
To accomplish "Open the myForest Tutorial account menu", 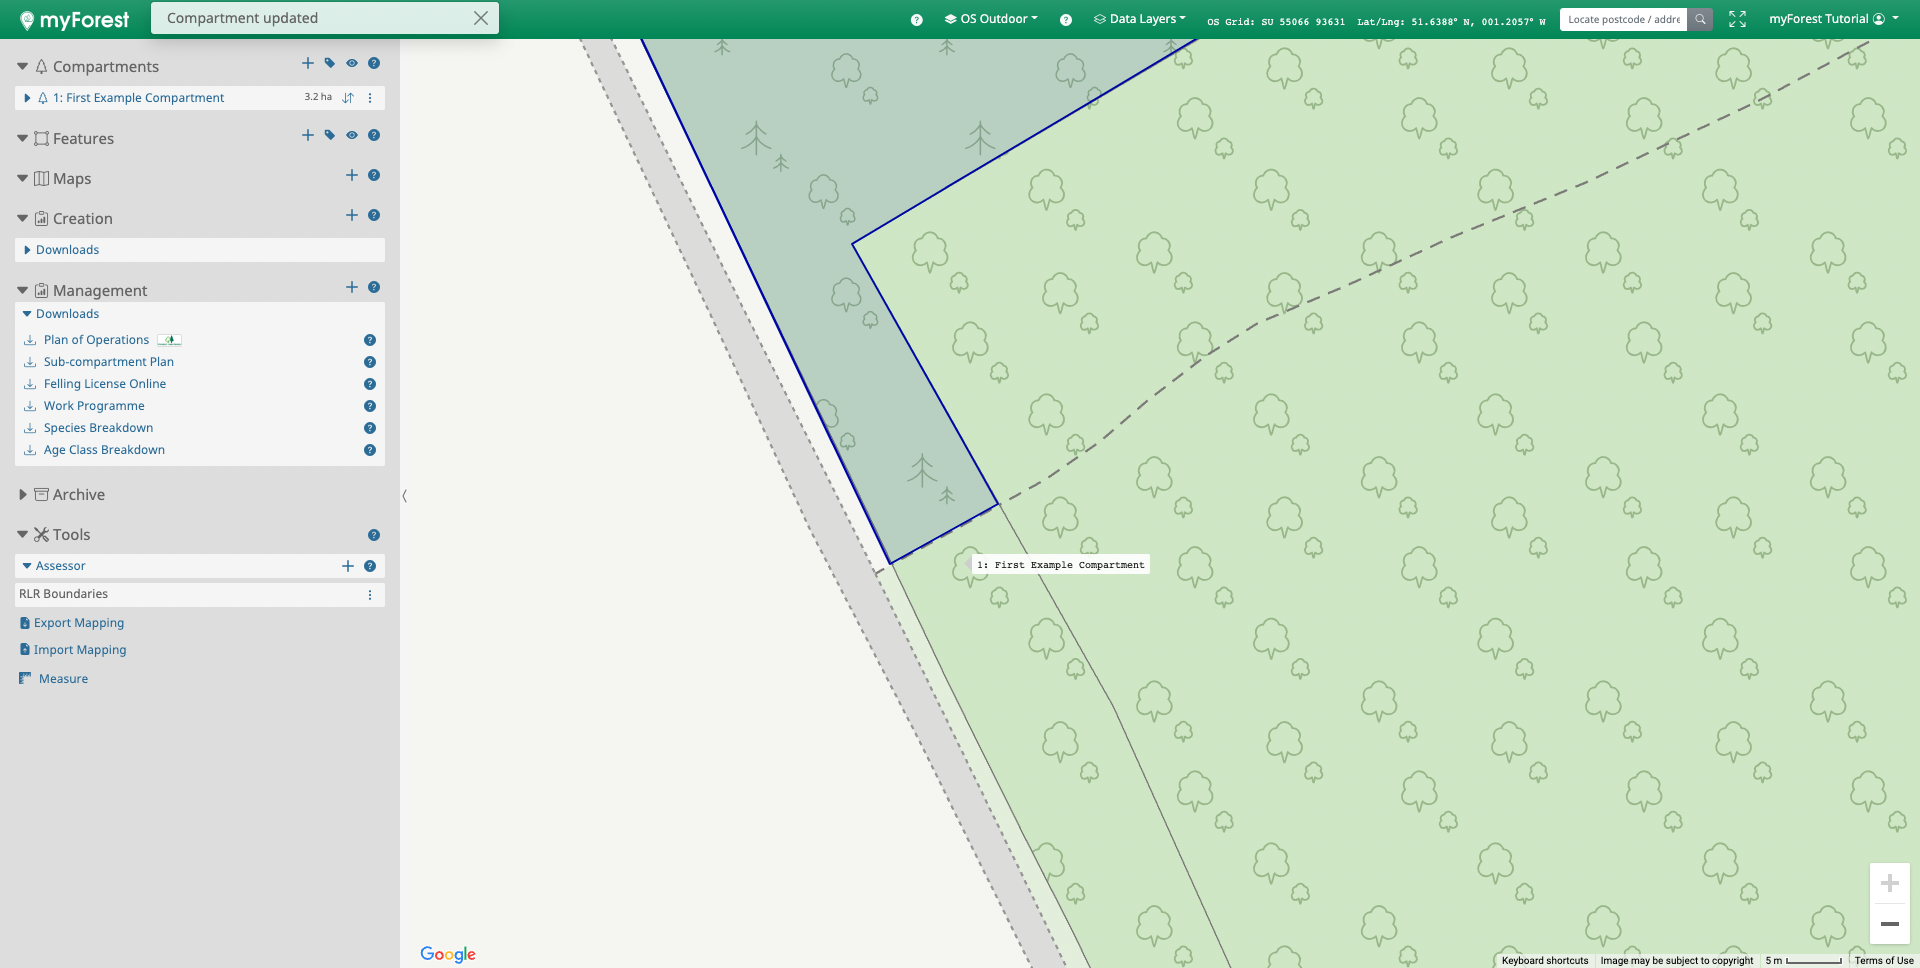I will pyautogui.click(x=1832, y=19).
